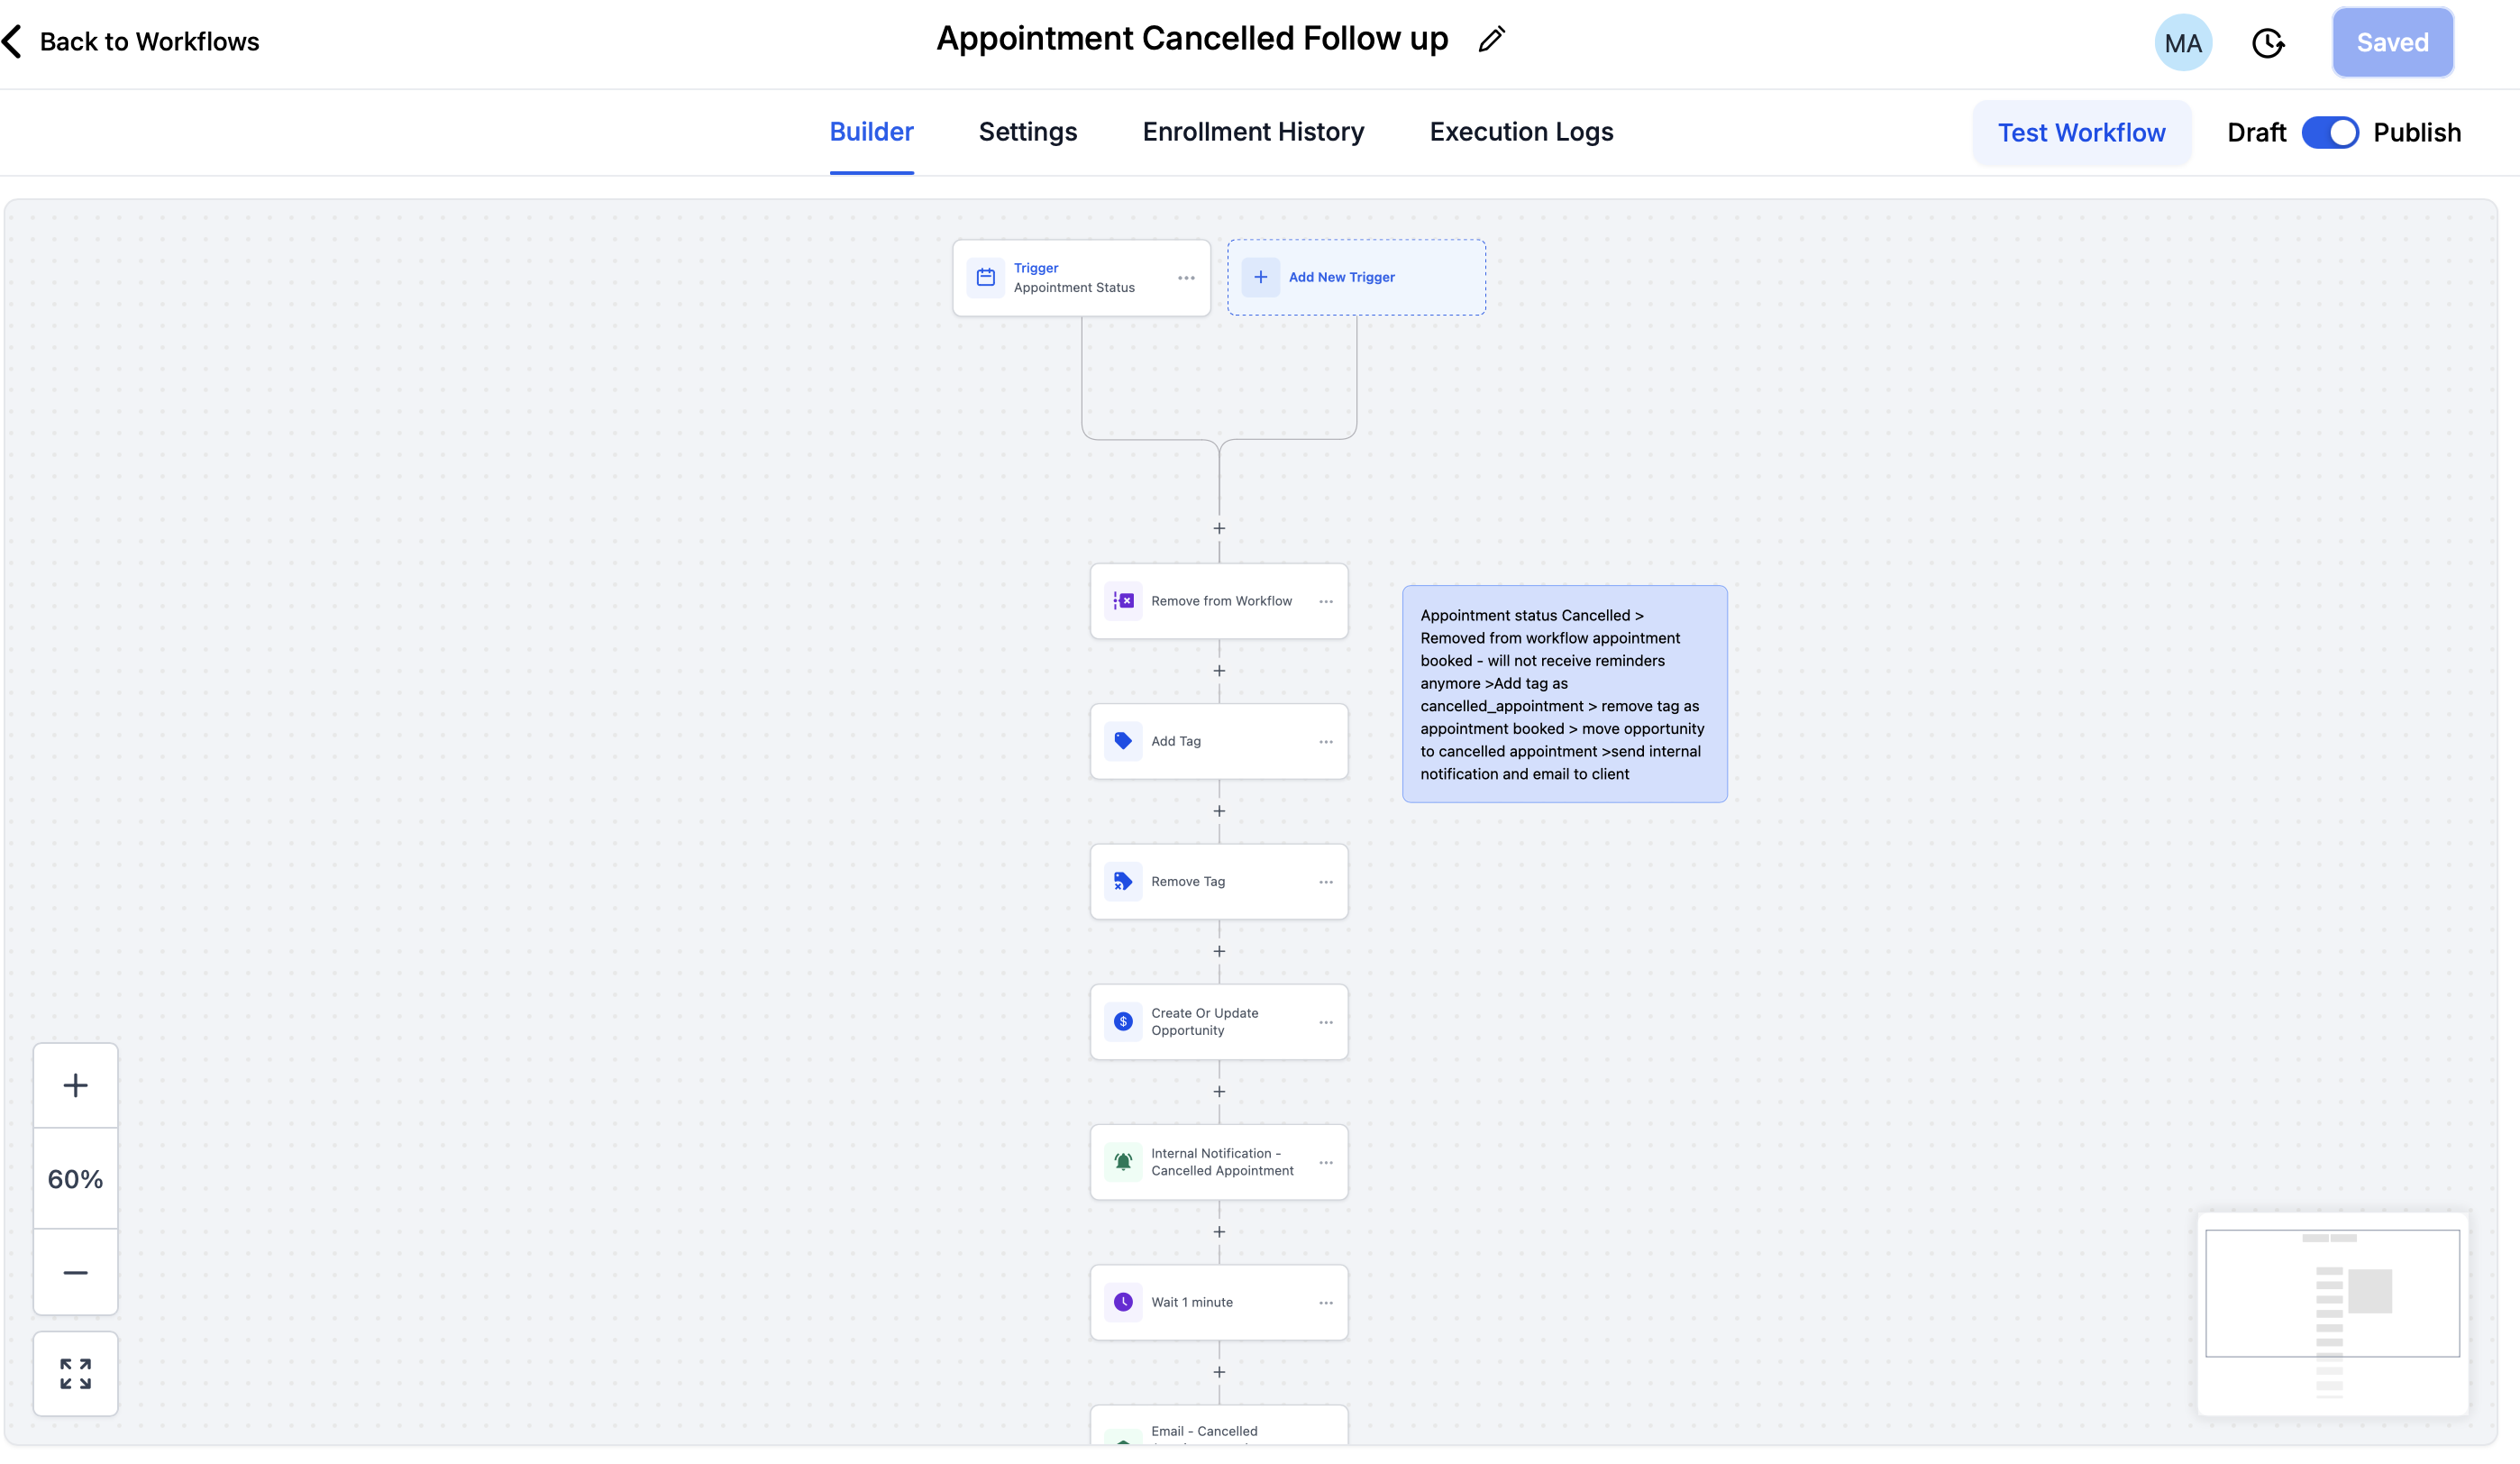This screenshot has height=1464, width=2520.
Task: Click the Test Workflow button
Action: [x=2081, y=132]
